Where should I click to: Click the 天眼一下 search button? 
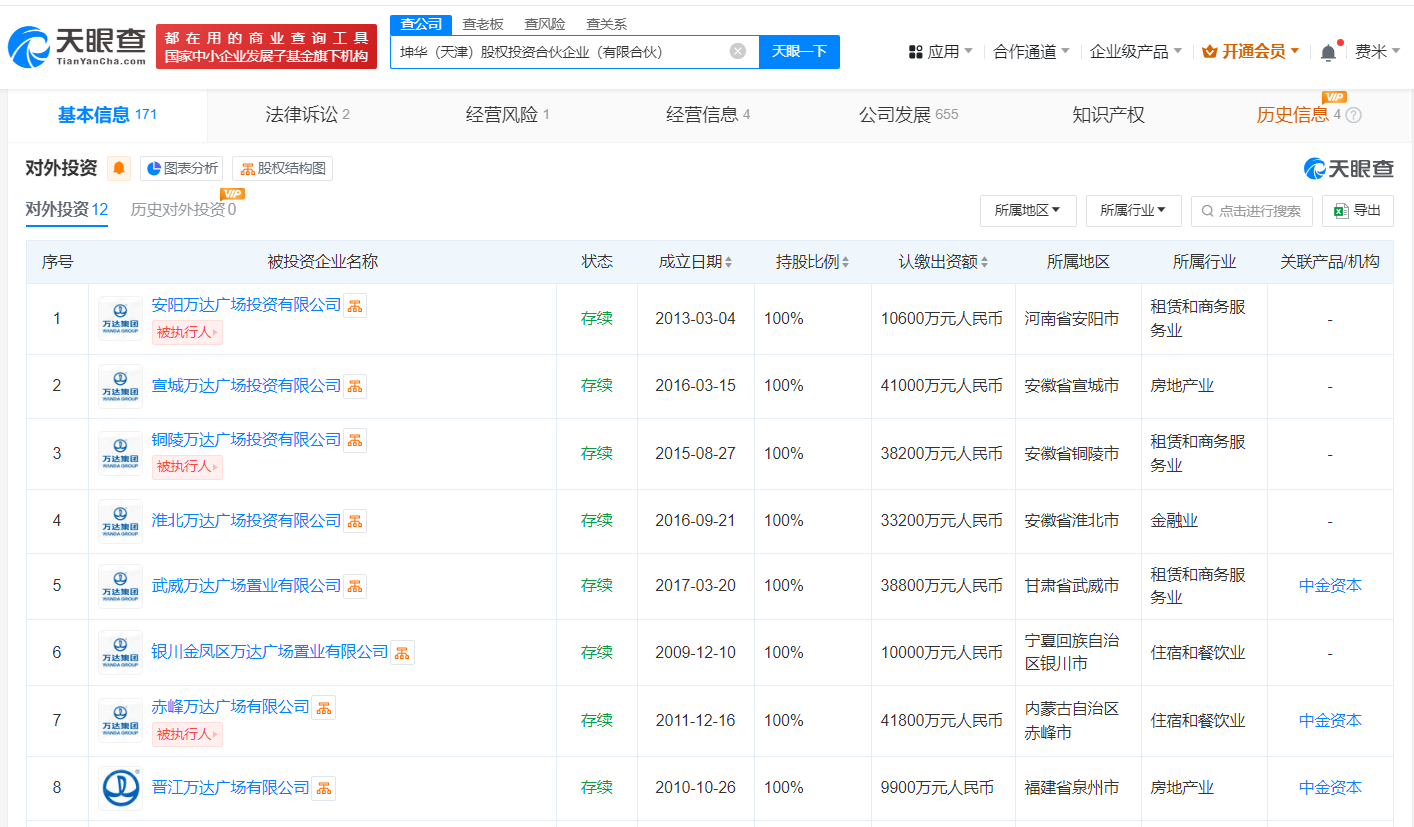799,51
